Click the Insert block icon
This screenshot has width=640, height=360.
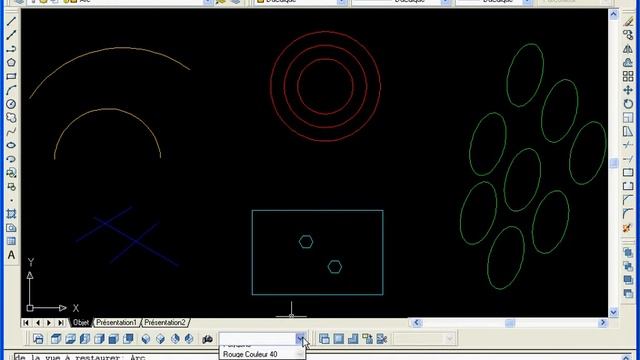11,173
